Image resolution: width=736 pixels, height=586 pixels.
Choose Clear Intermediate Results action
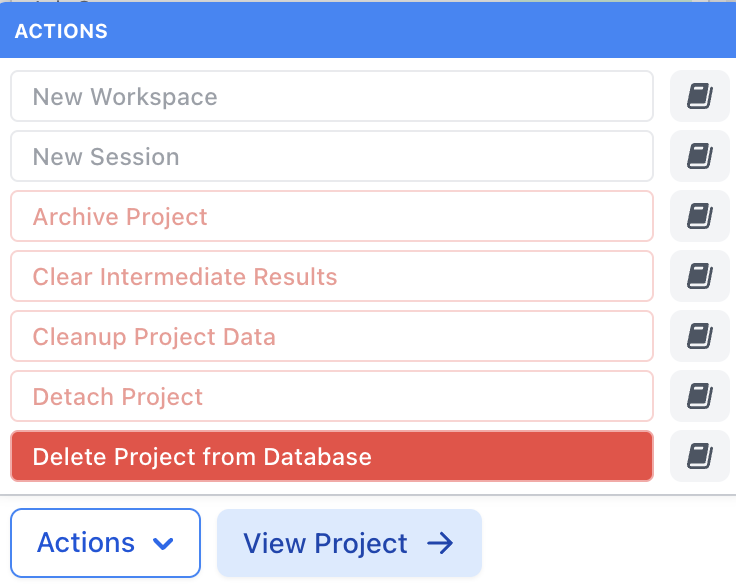pos(331,277)
